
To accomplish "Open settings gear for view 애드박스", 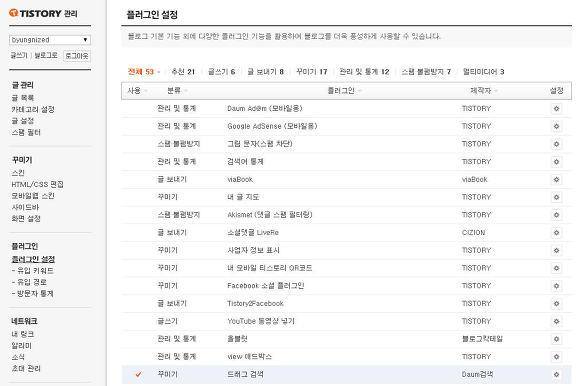I will (x=556, y=357).
